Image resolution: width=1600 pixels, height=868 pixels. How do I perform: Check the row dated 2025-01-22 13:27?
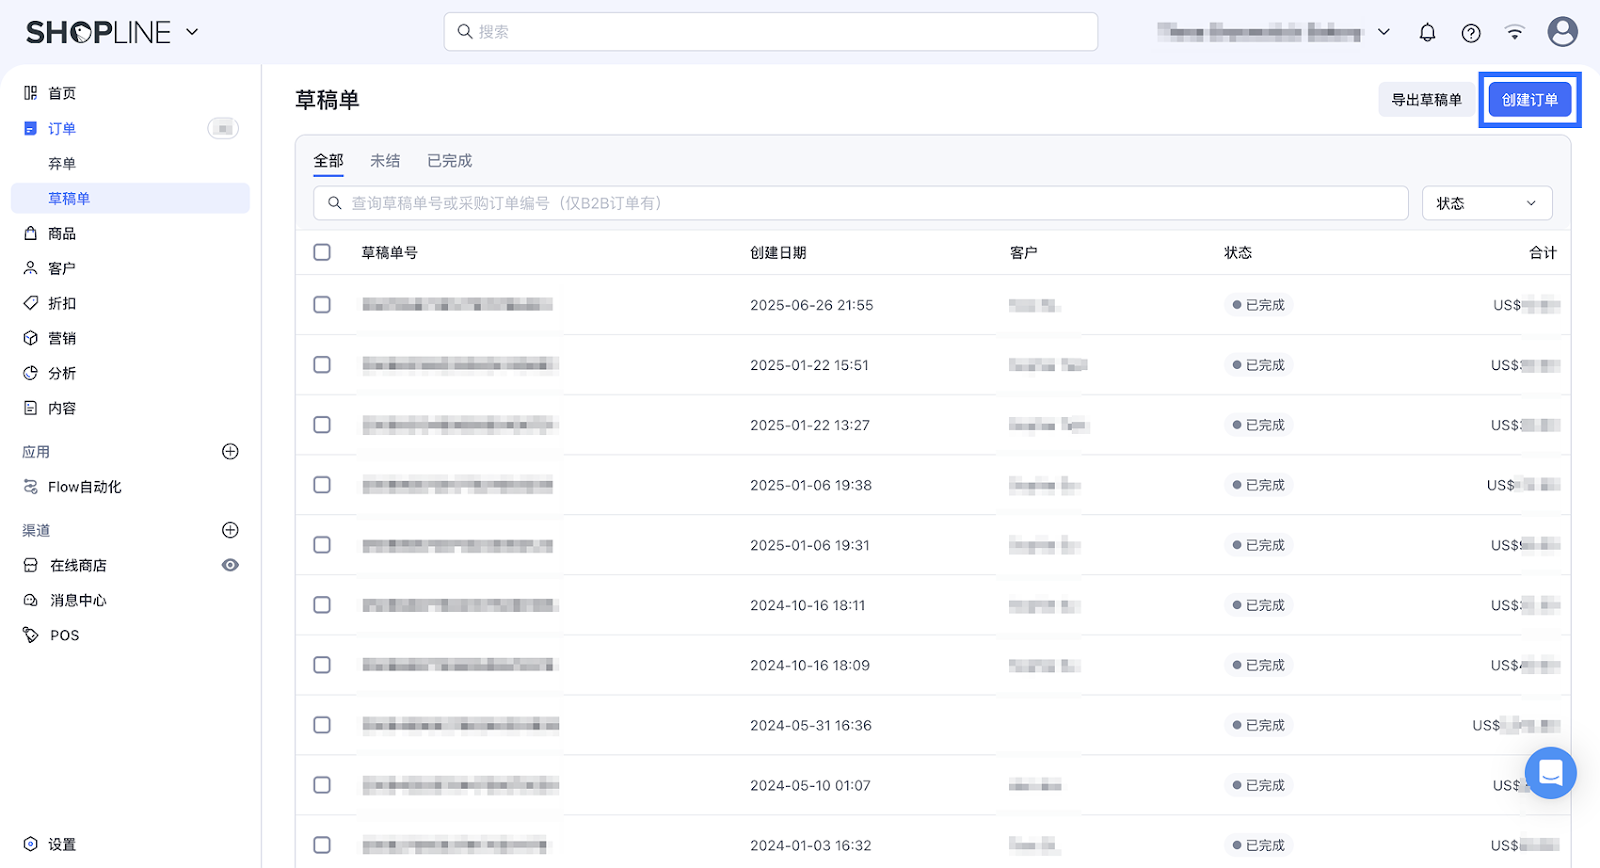click(322, 424)
